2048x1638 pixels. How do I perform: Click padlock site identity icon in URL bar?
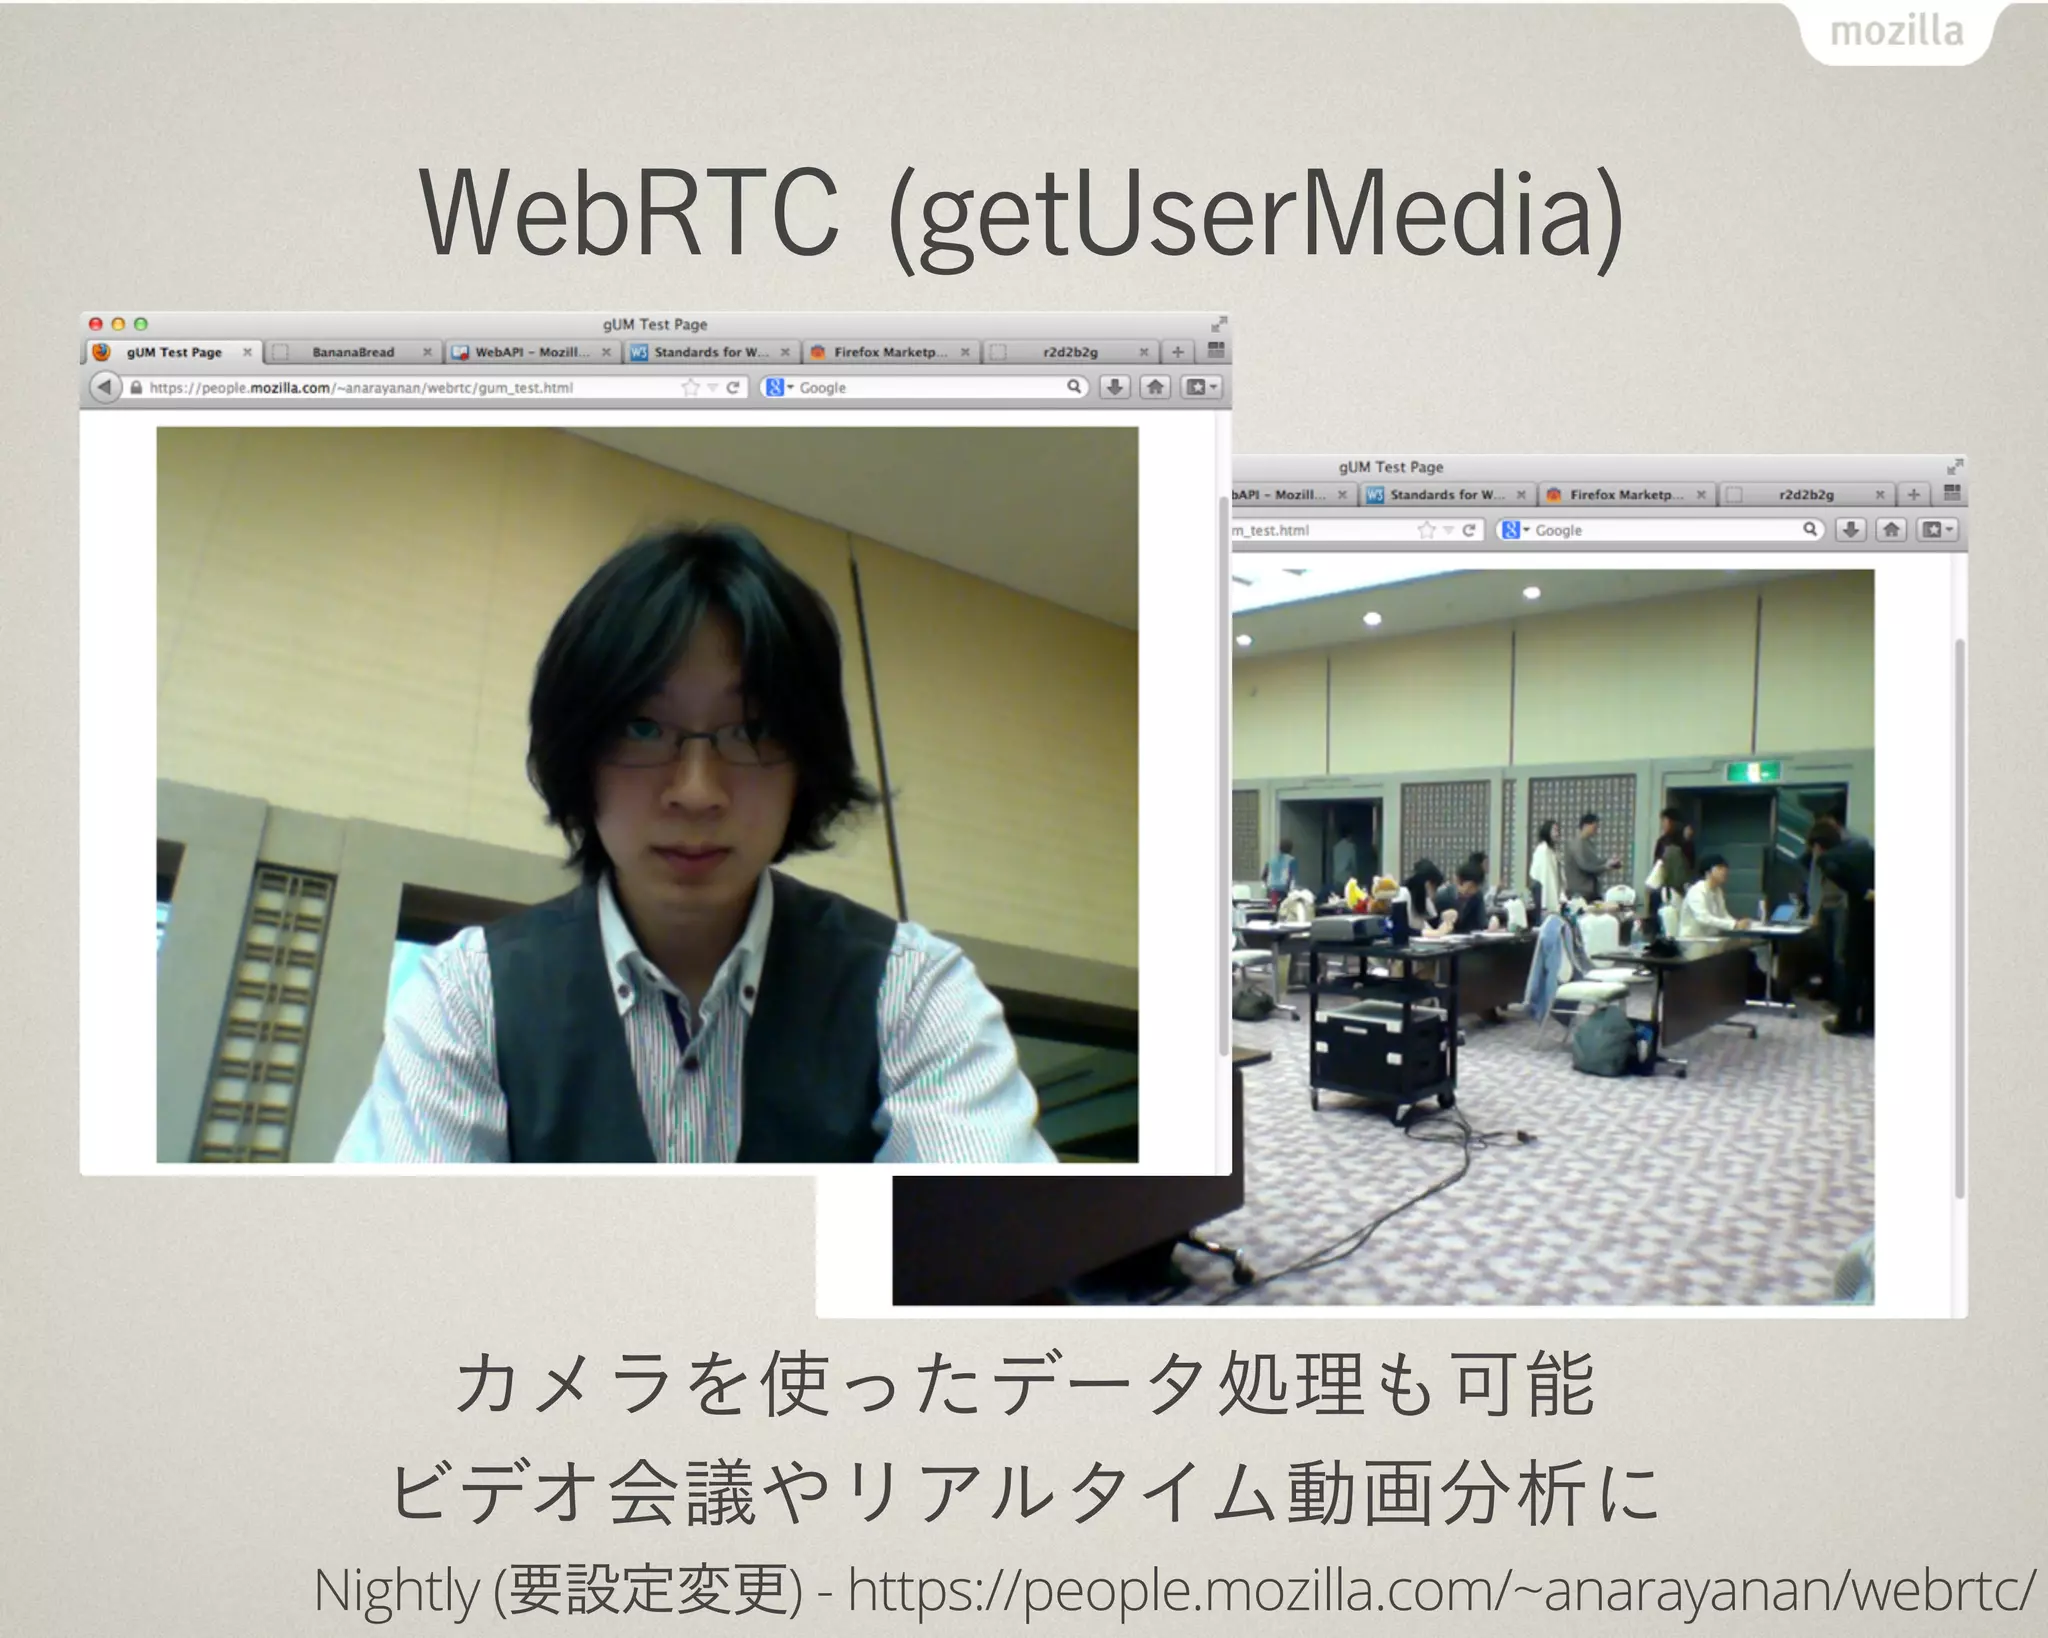pos(136,387)
